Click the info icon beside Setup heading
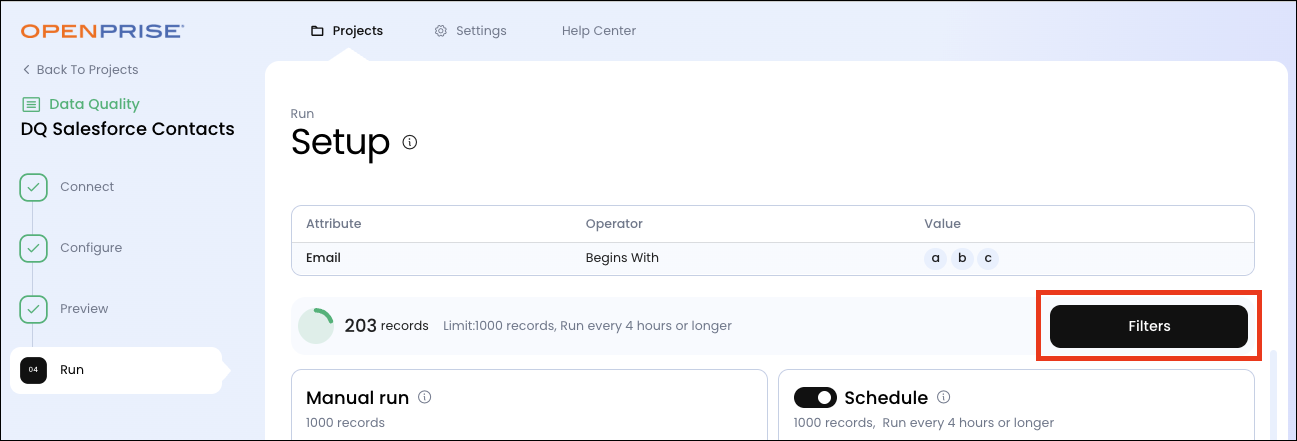1297x441 pixels. pyautogui.click(x=409, y=142)
